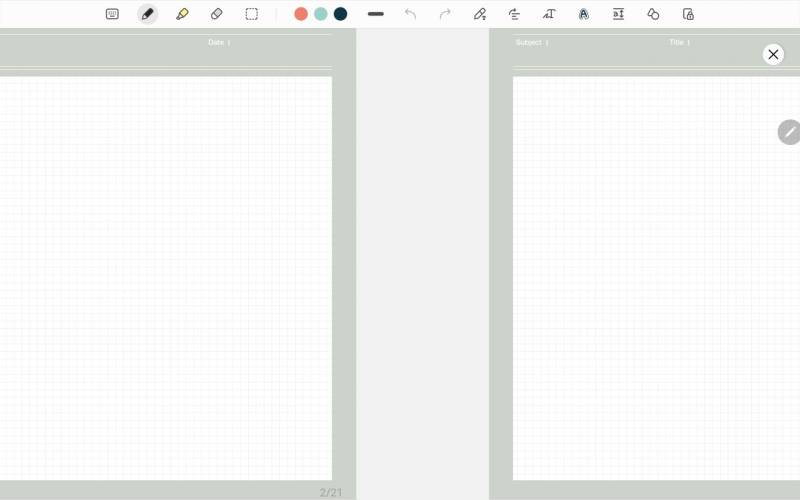
Task: Pick the dark navy pen color
Action: pos(340,14)
